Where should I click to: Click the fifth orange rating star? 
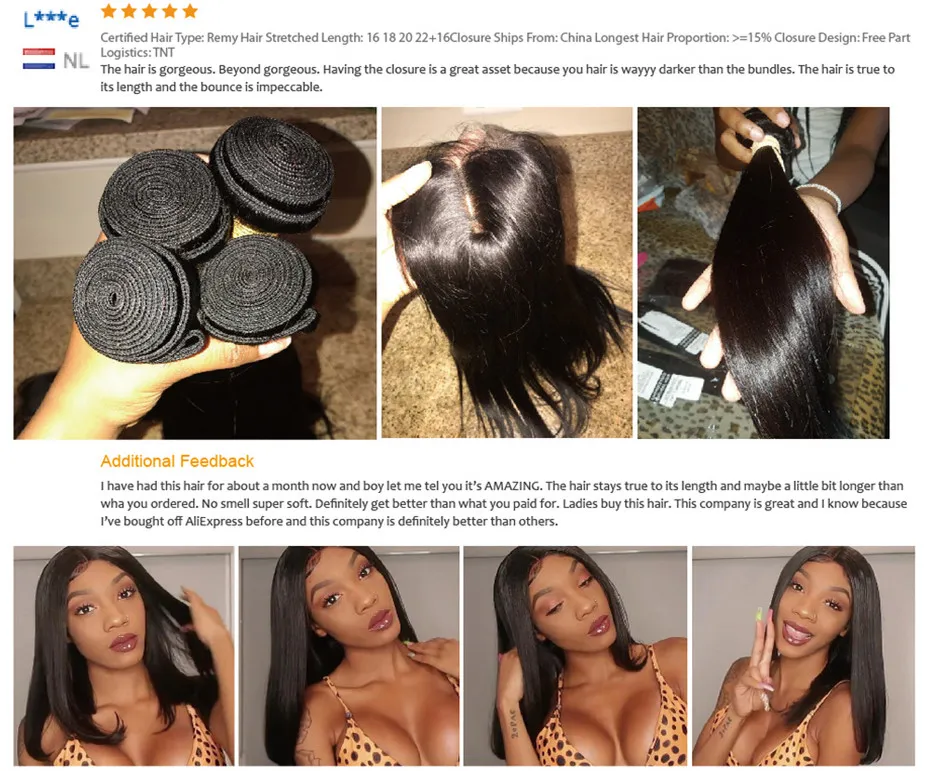pyautogui.click(x=190, y=11)
